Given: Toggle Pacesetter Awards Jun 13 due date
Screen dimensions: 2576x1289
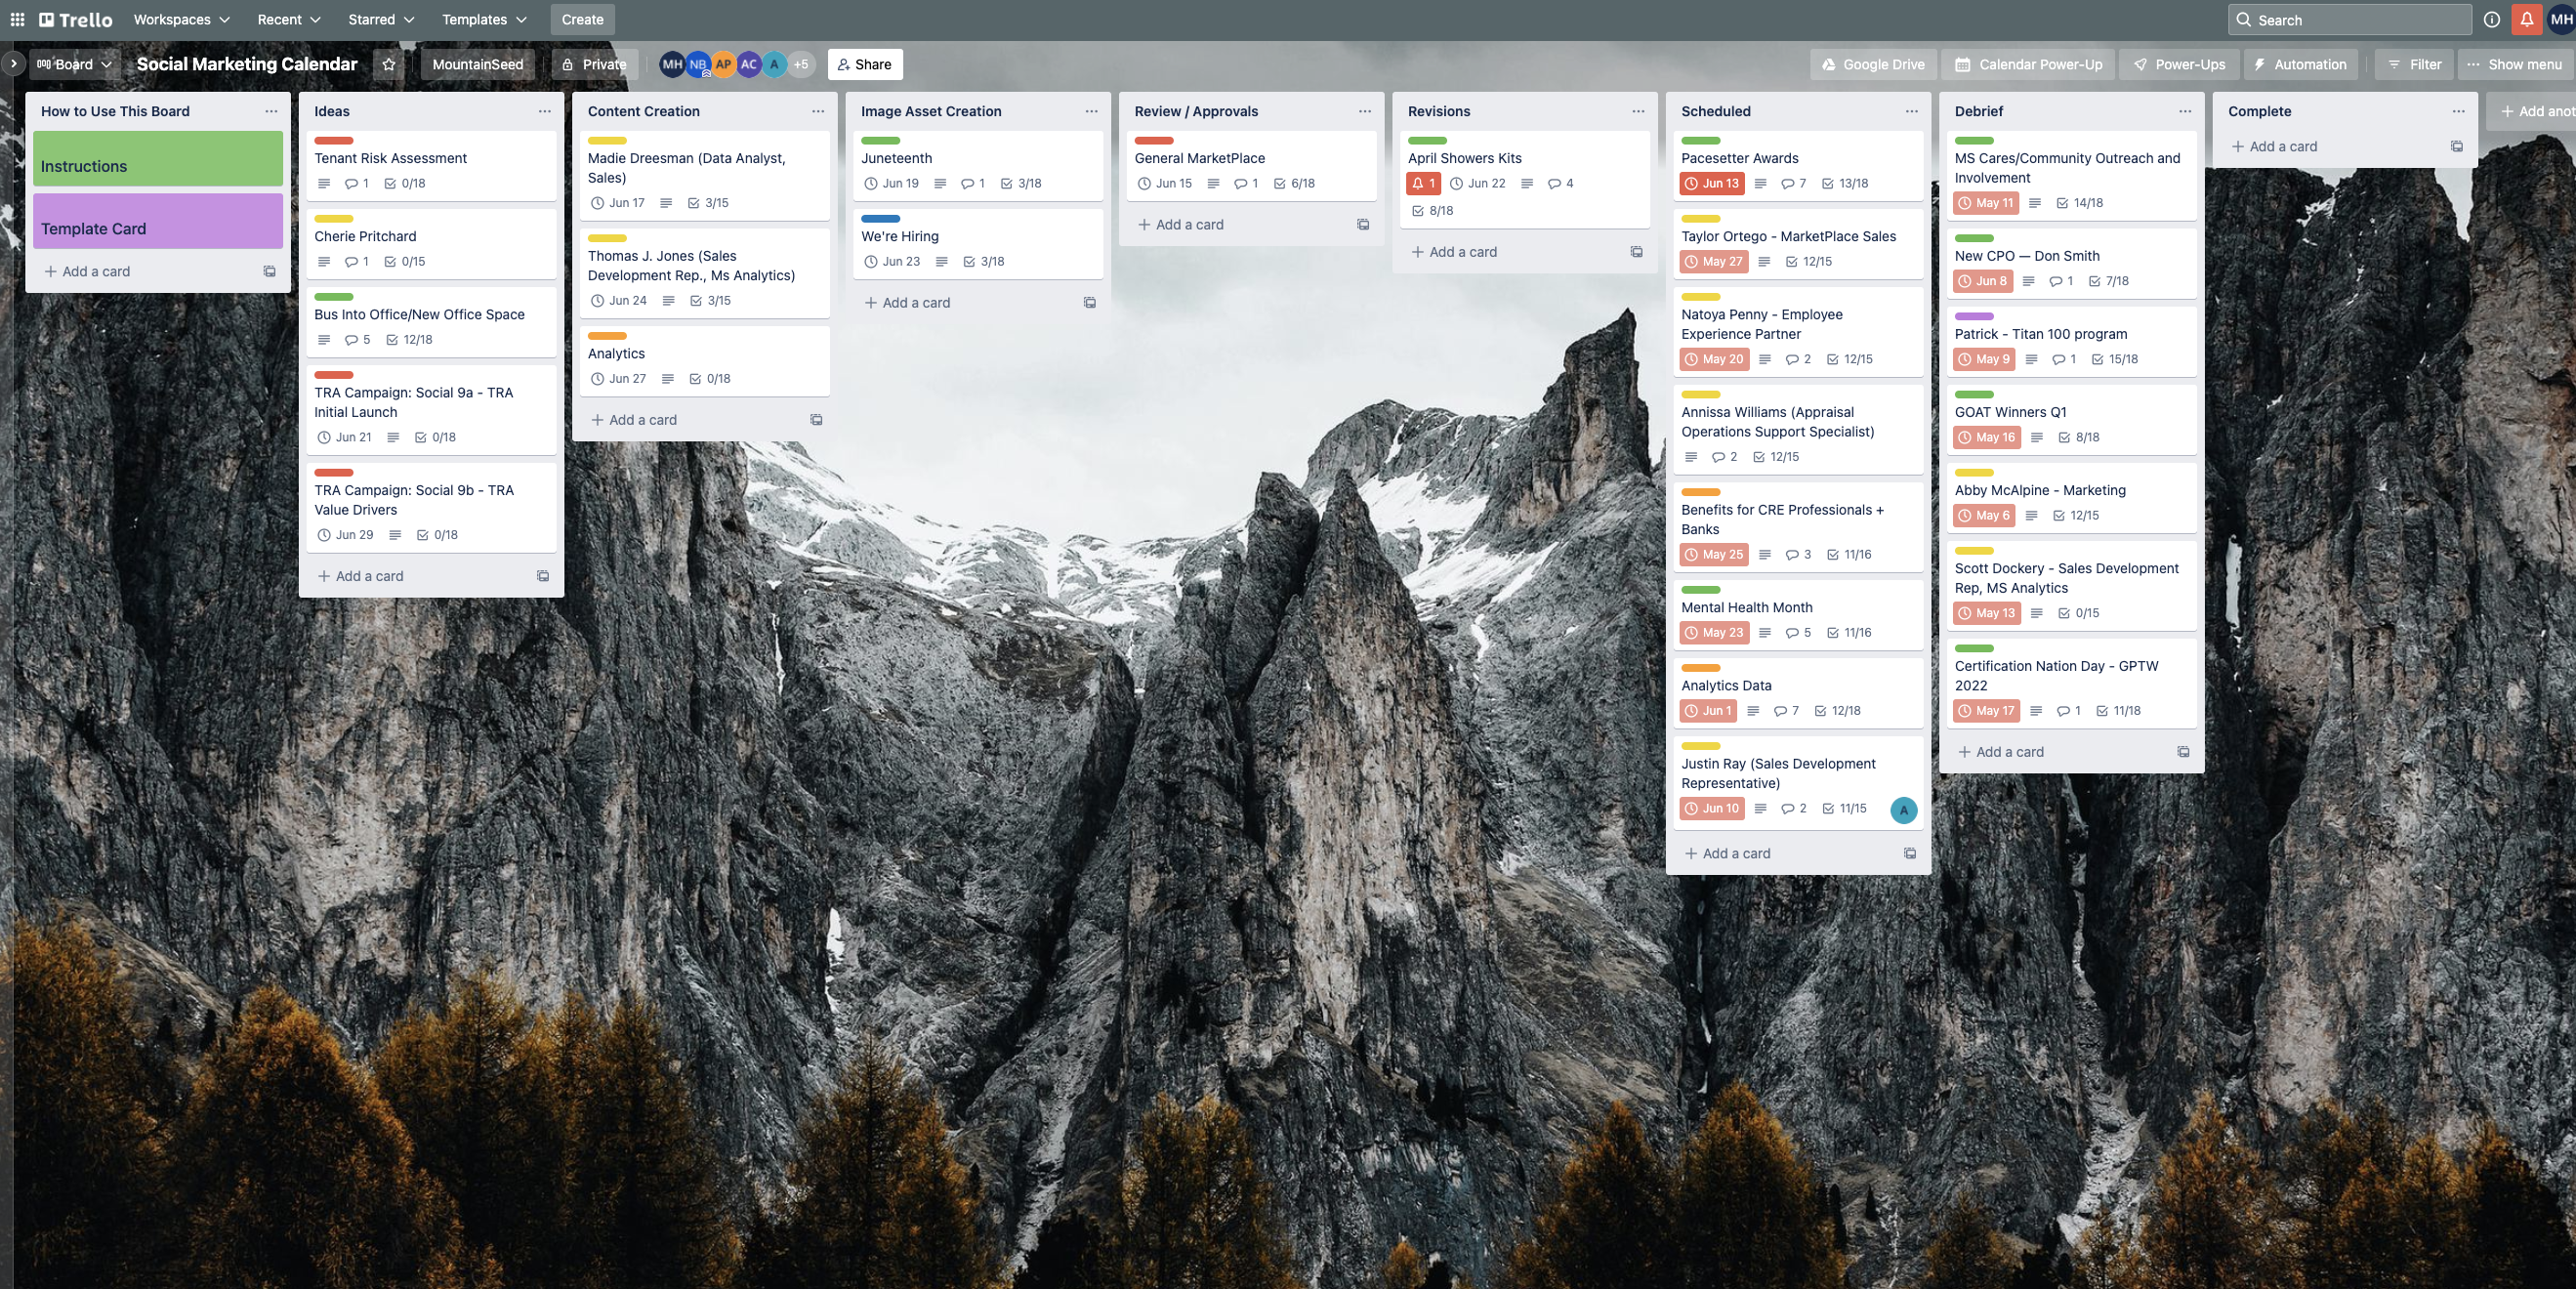Looking at the screenshot, I should tap(1712, 183).
